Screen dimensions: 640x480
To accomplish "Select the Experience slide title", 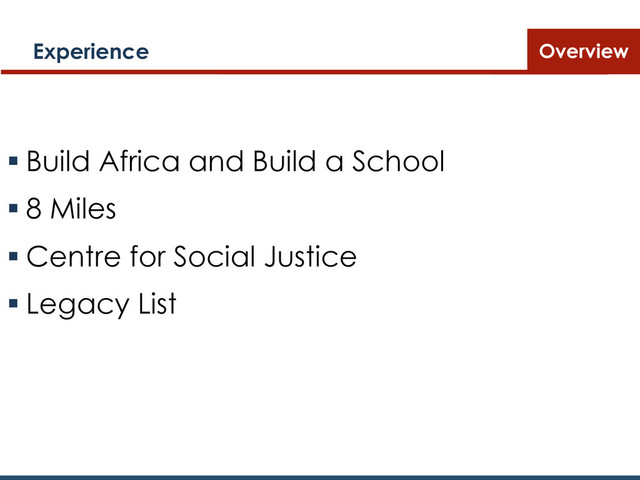I will click(91, 52).
